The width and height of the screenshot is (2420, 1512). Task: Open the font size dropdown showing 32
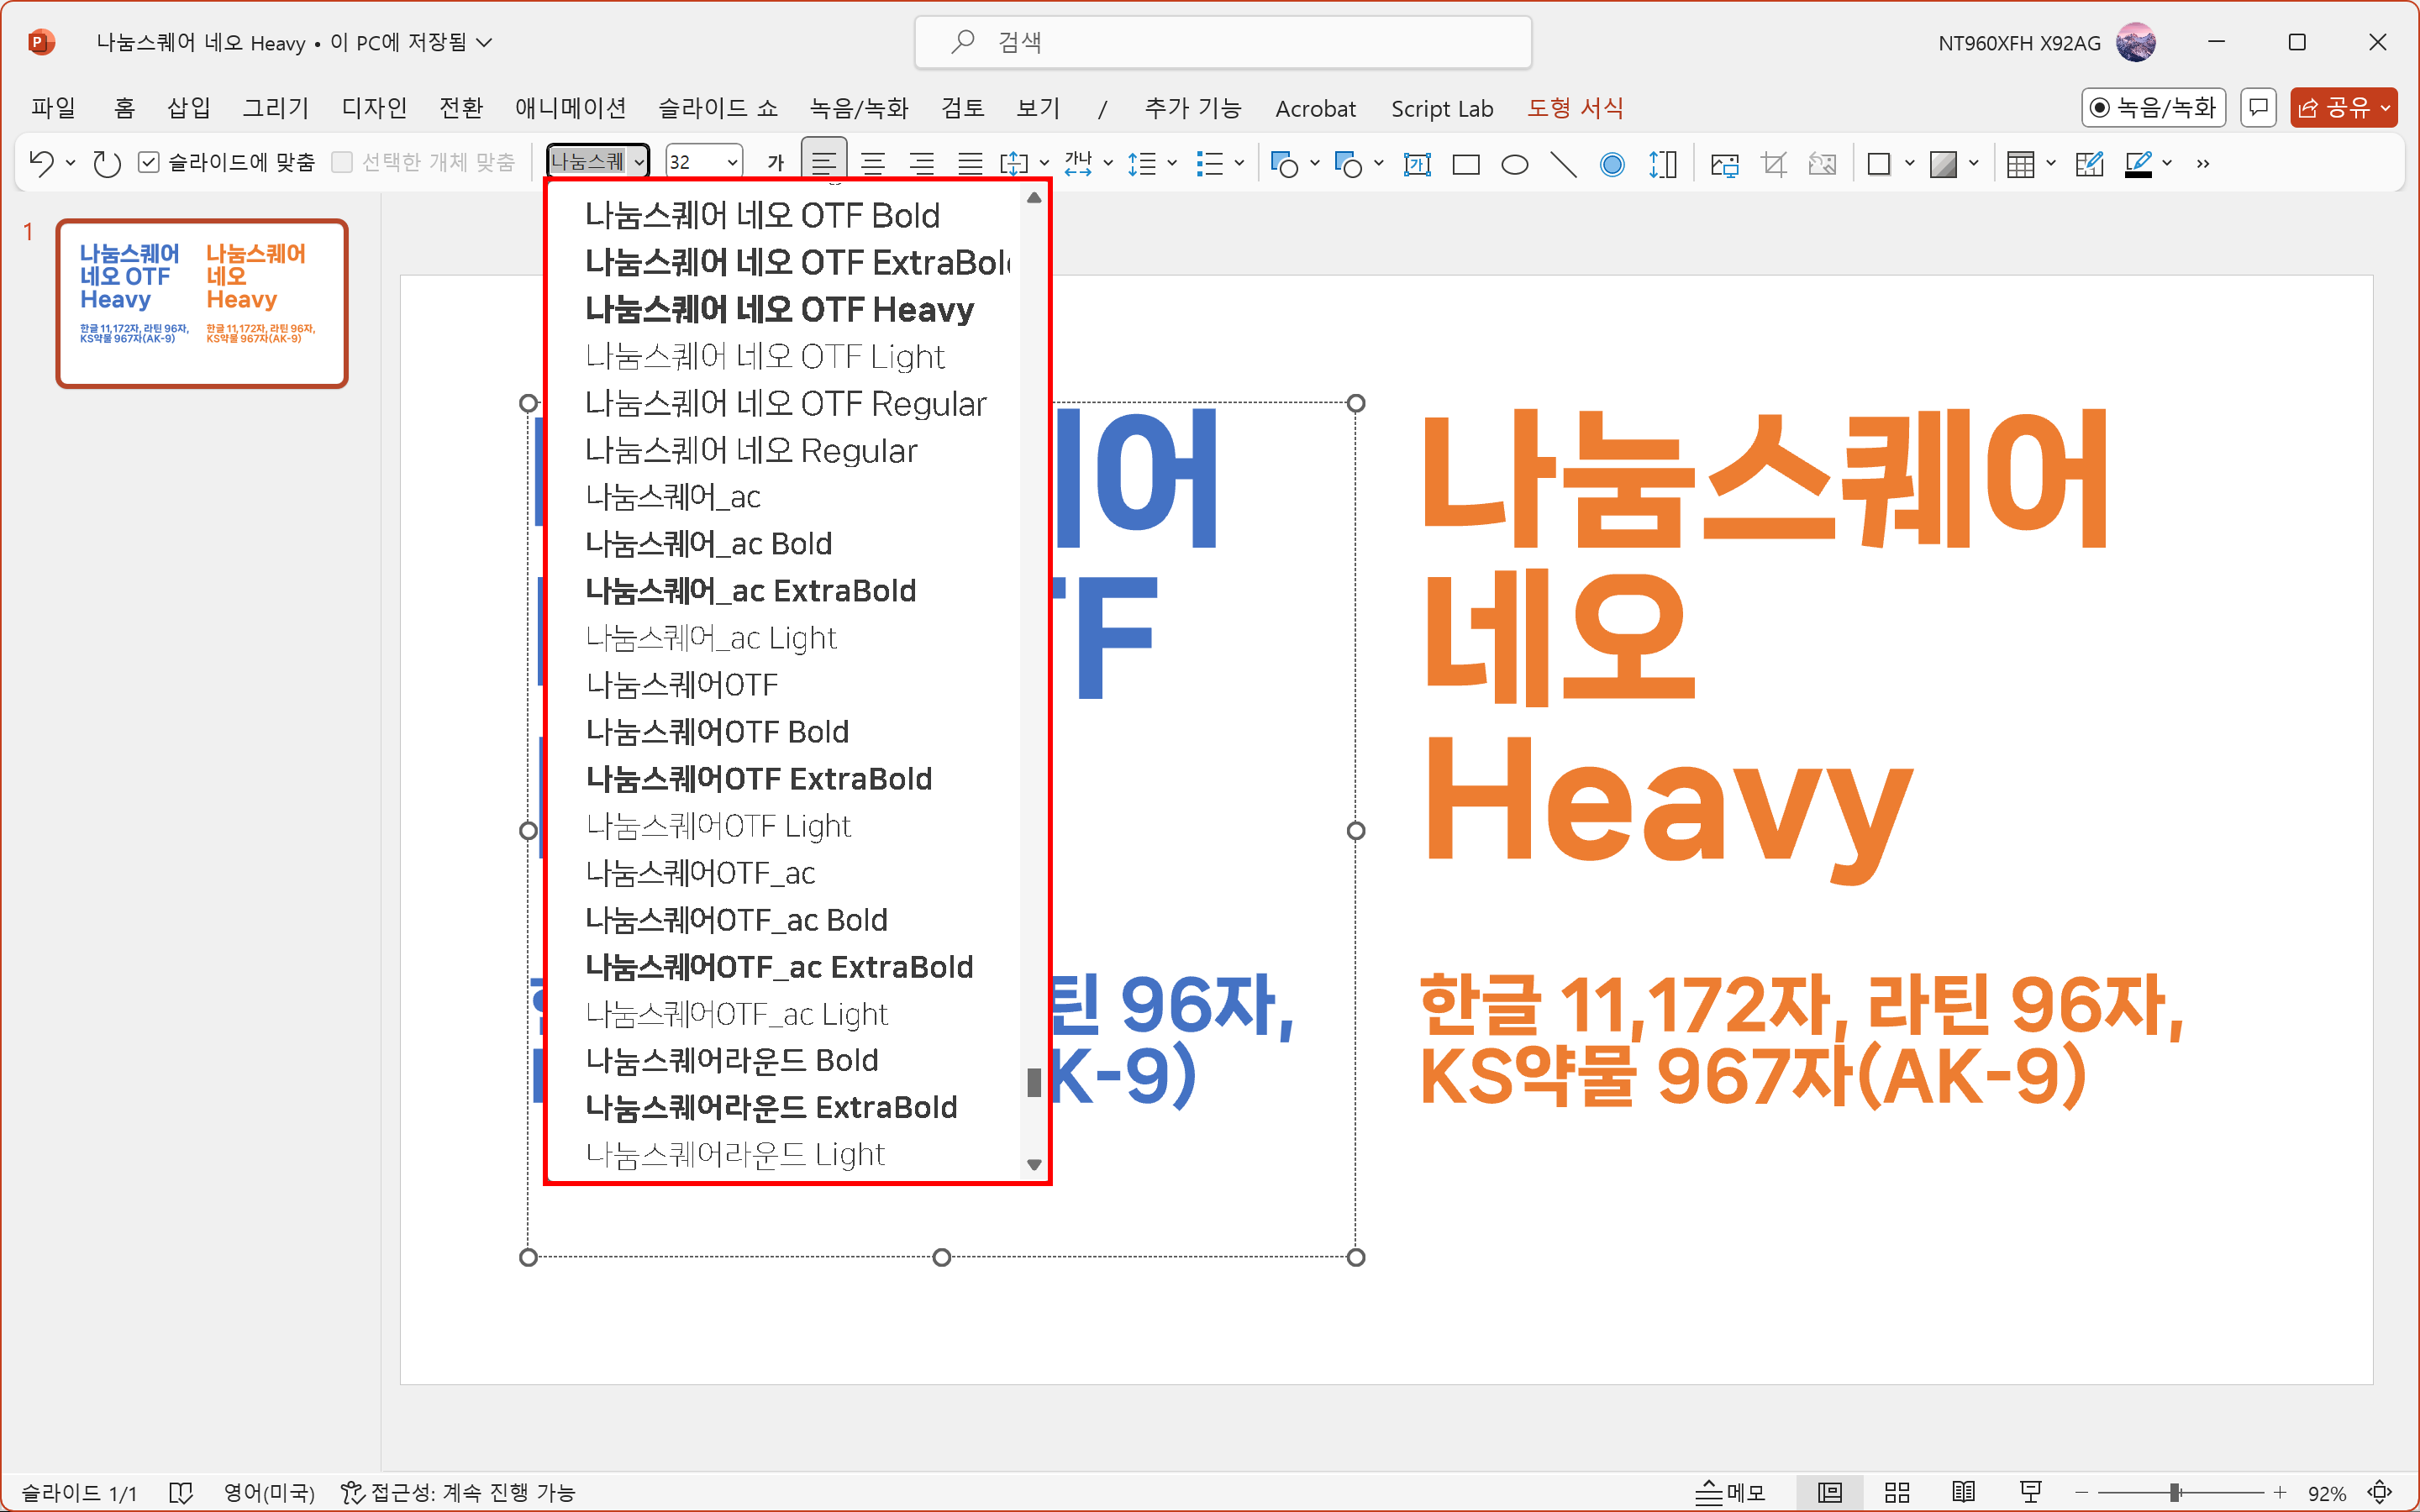(x=732, y=162)
